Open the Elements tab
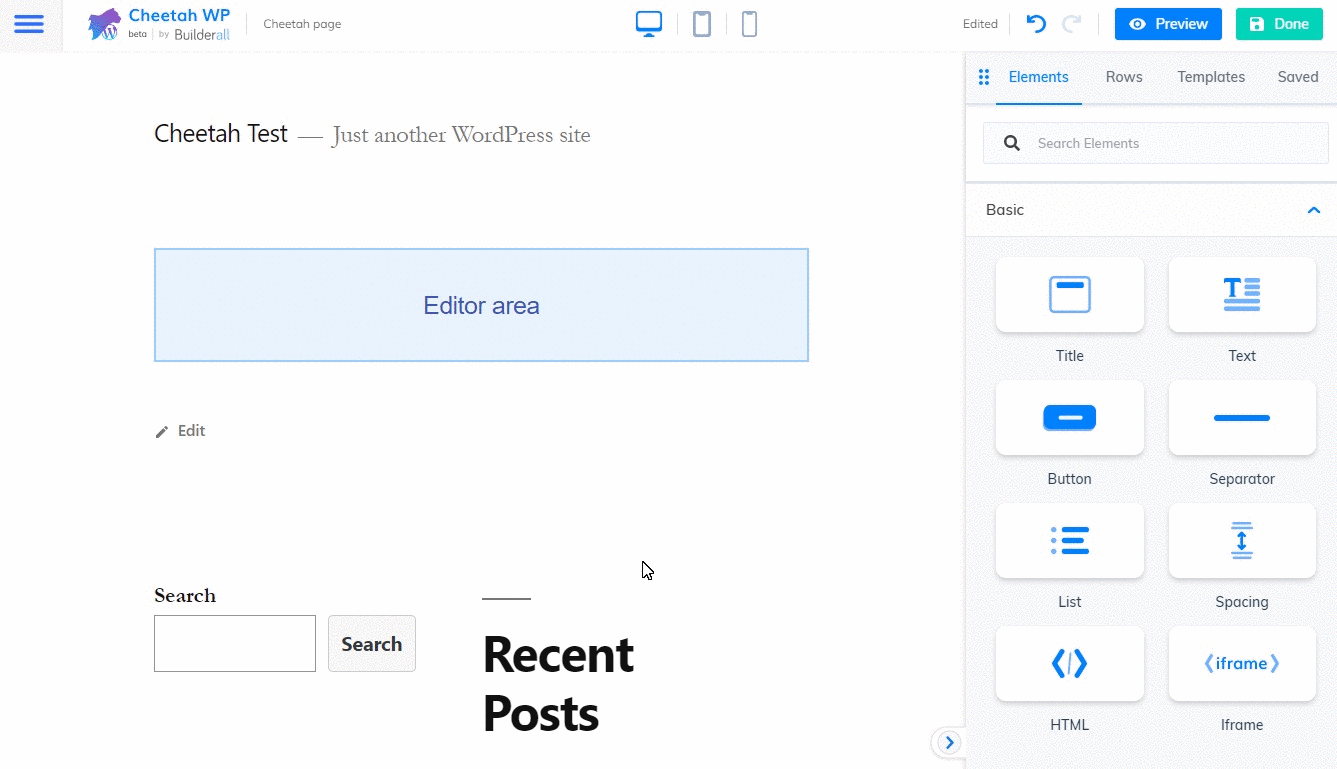Image resolution: width=1337 pixels, height=769 pixels. [x=1038, y=77]
